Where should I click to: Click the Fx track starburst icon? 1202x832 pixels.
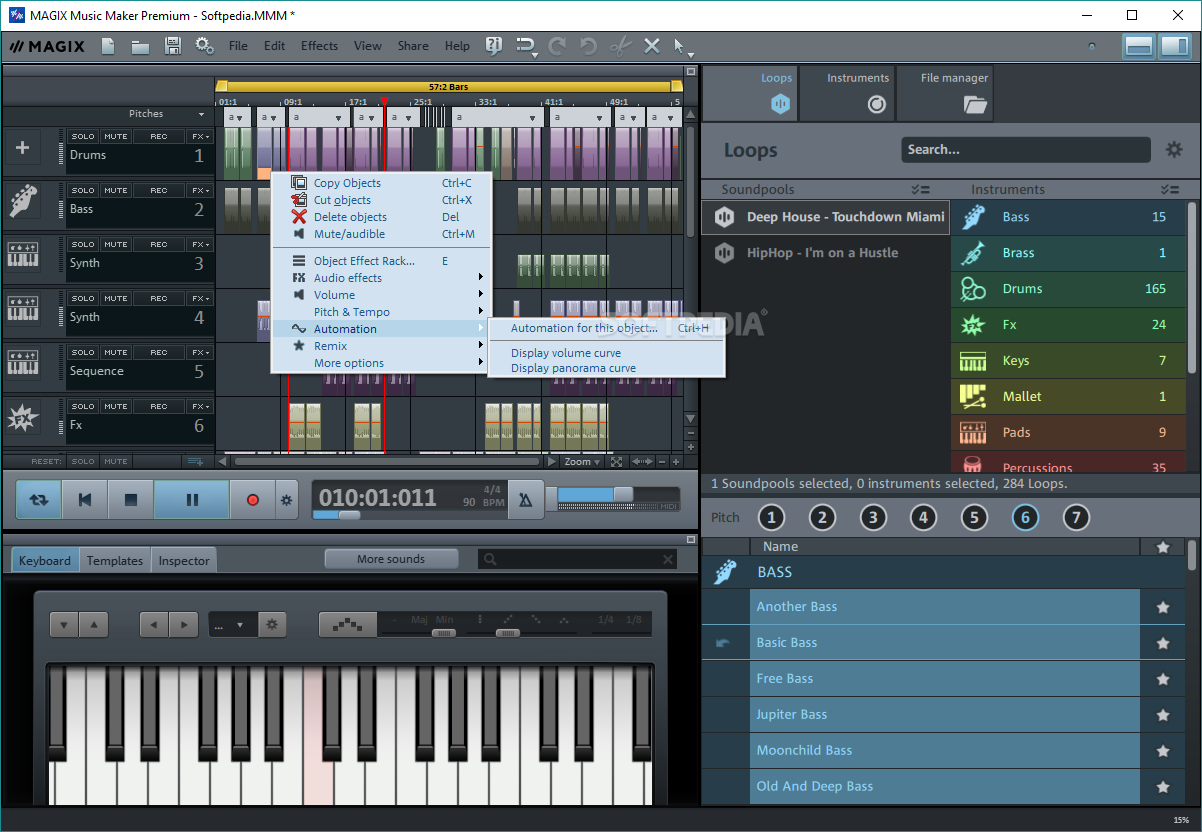tap(23, 418)
